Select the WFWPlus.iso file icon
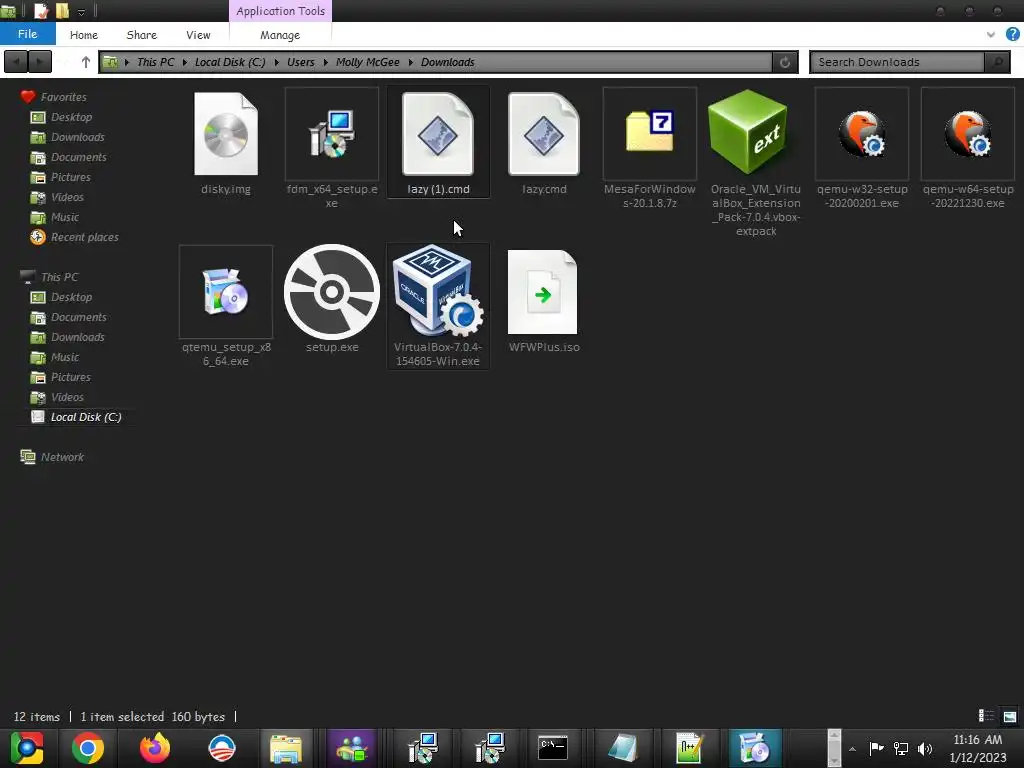 tap(543, 291)
